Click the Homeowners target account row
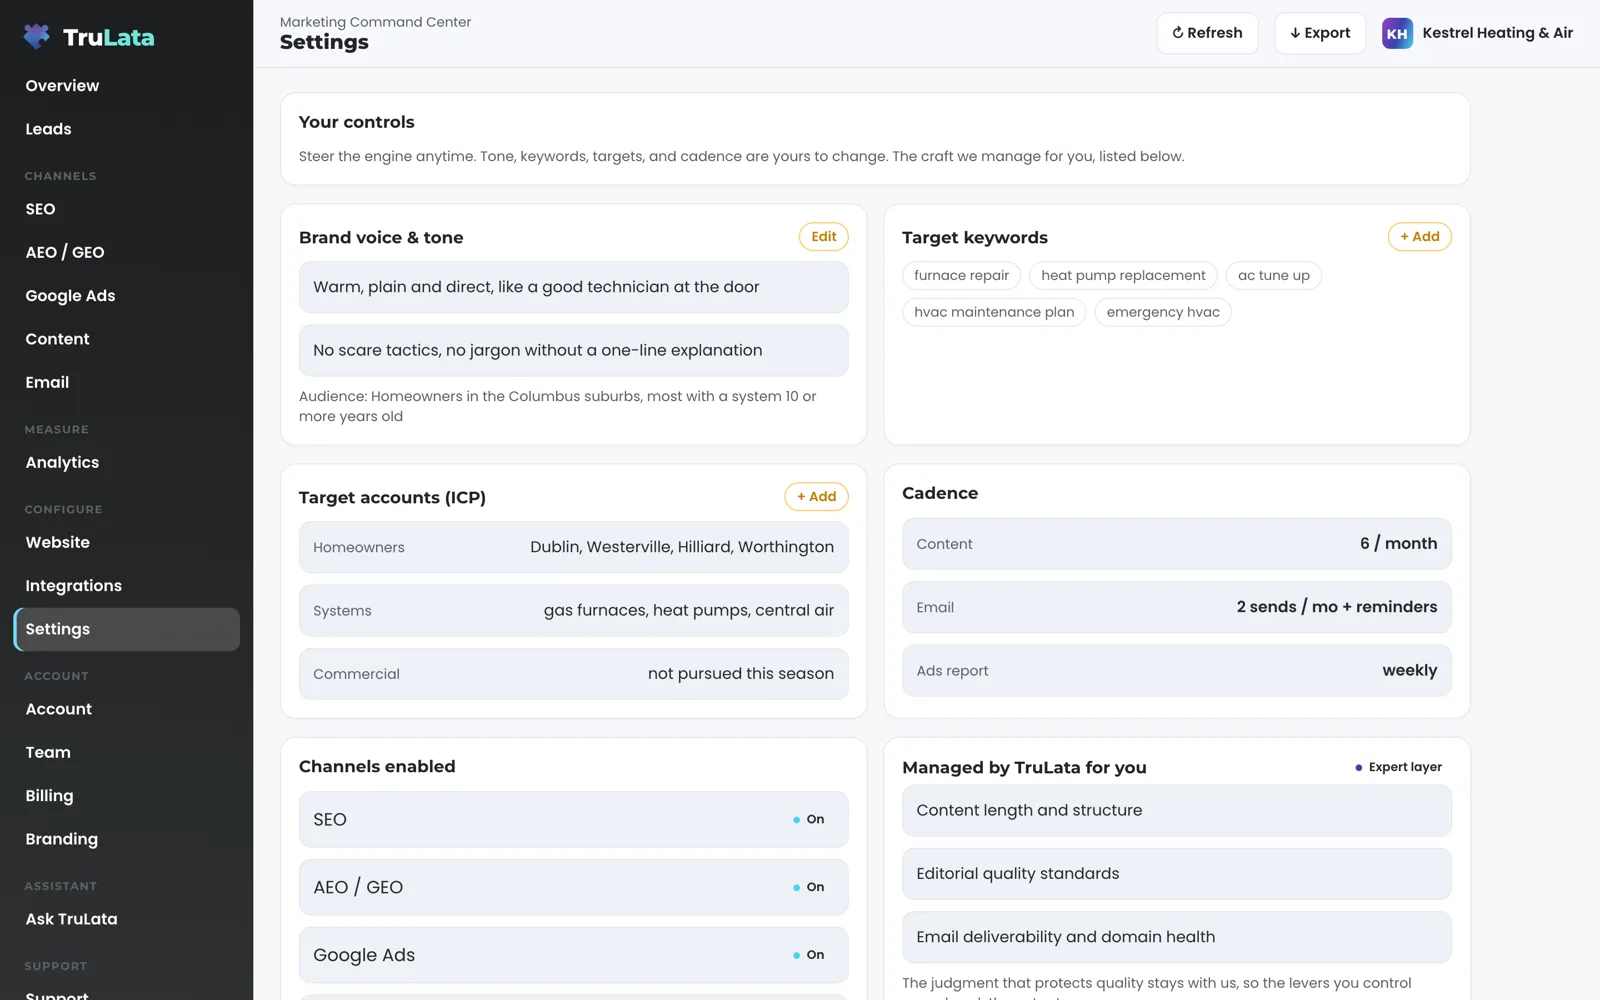This screenshot has height=1000, width=1600. click(x=574, y=547)
